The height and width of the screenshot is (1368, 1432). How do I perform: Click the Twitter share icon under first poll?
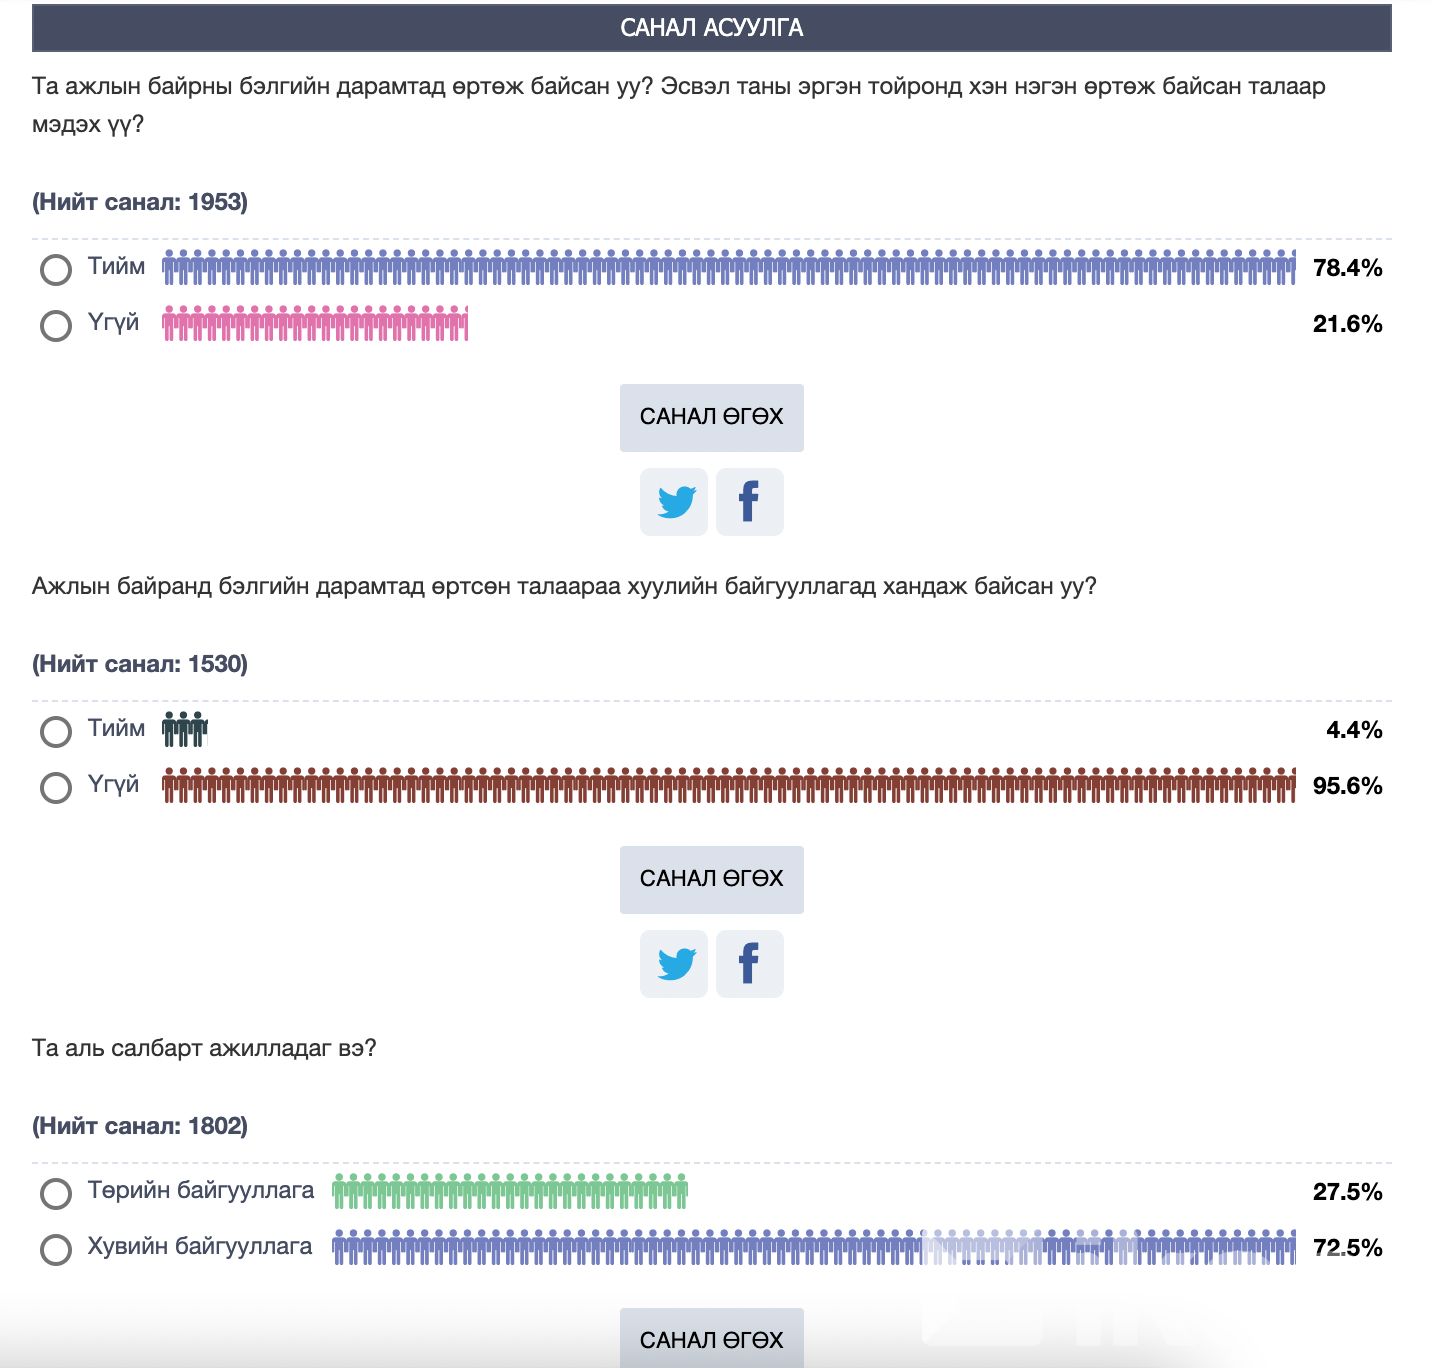tap(674, 502)
